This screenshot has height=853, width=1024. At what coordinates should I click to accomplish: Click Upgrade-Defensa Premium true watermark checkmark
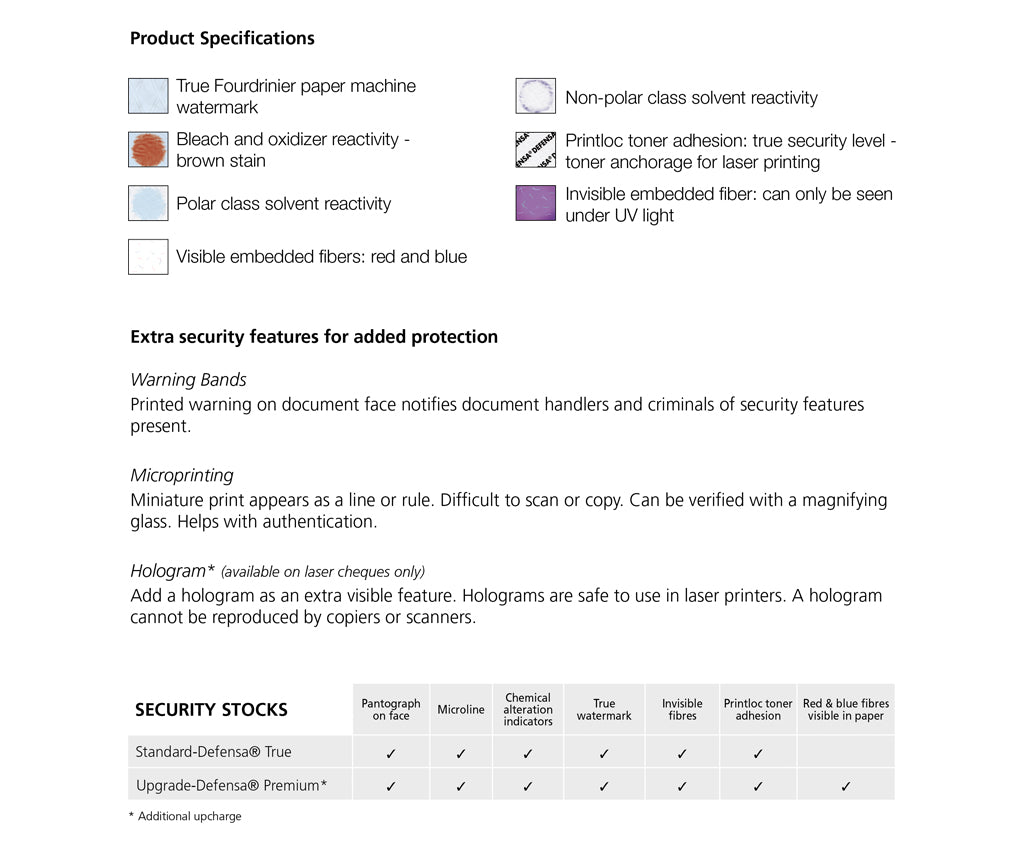coord(604,787)
